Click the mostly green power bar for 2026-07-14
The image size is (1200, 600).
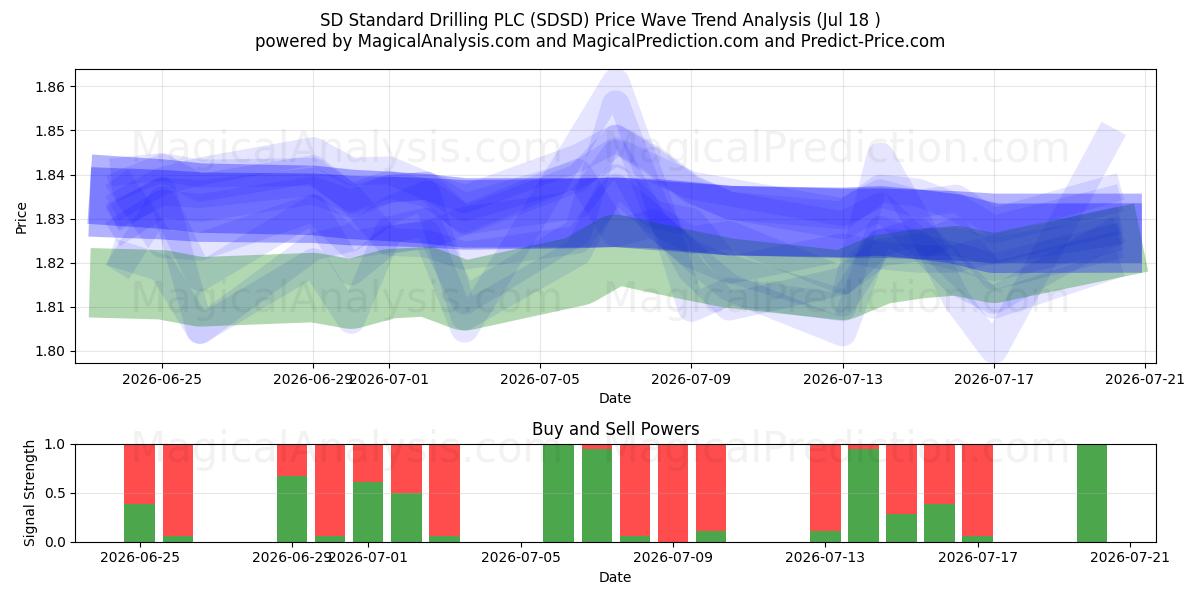863,493
